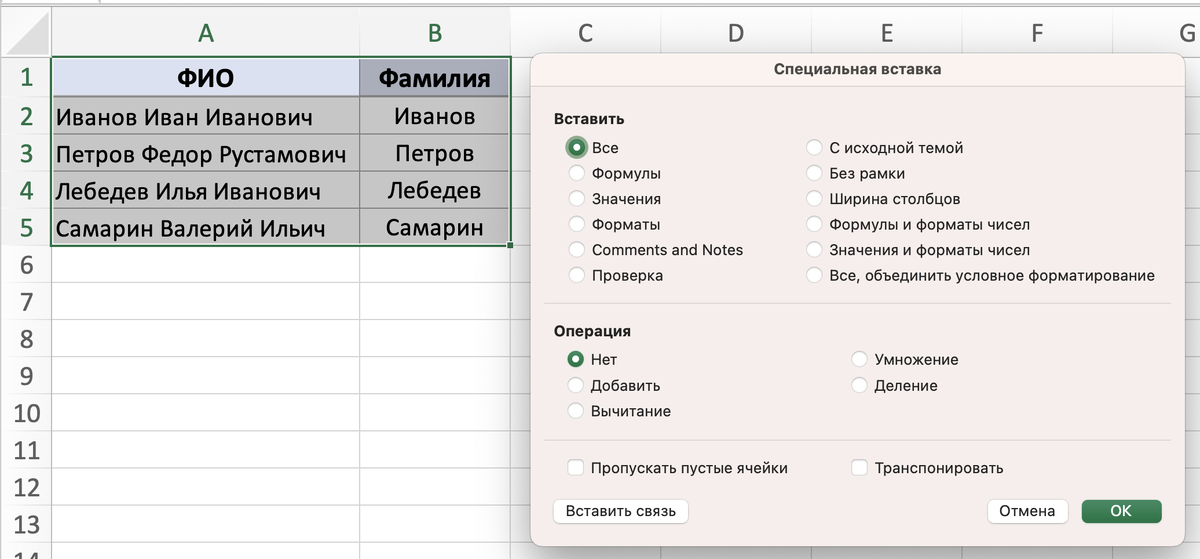Select row 8 header
The width and height of the screenshot is (1200, 559).
pos(26,339)
